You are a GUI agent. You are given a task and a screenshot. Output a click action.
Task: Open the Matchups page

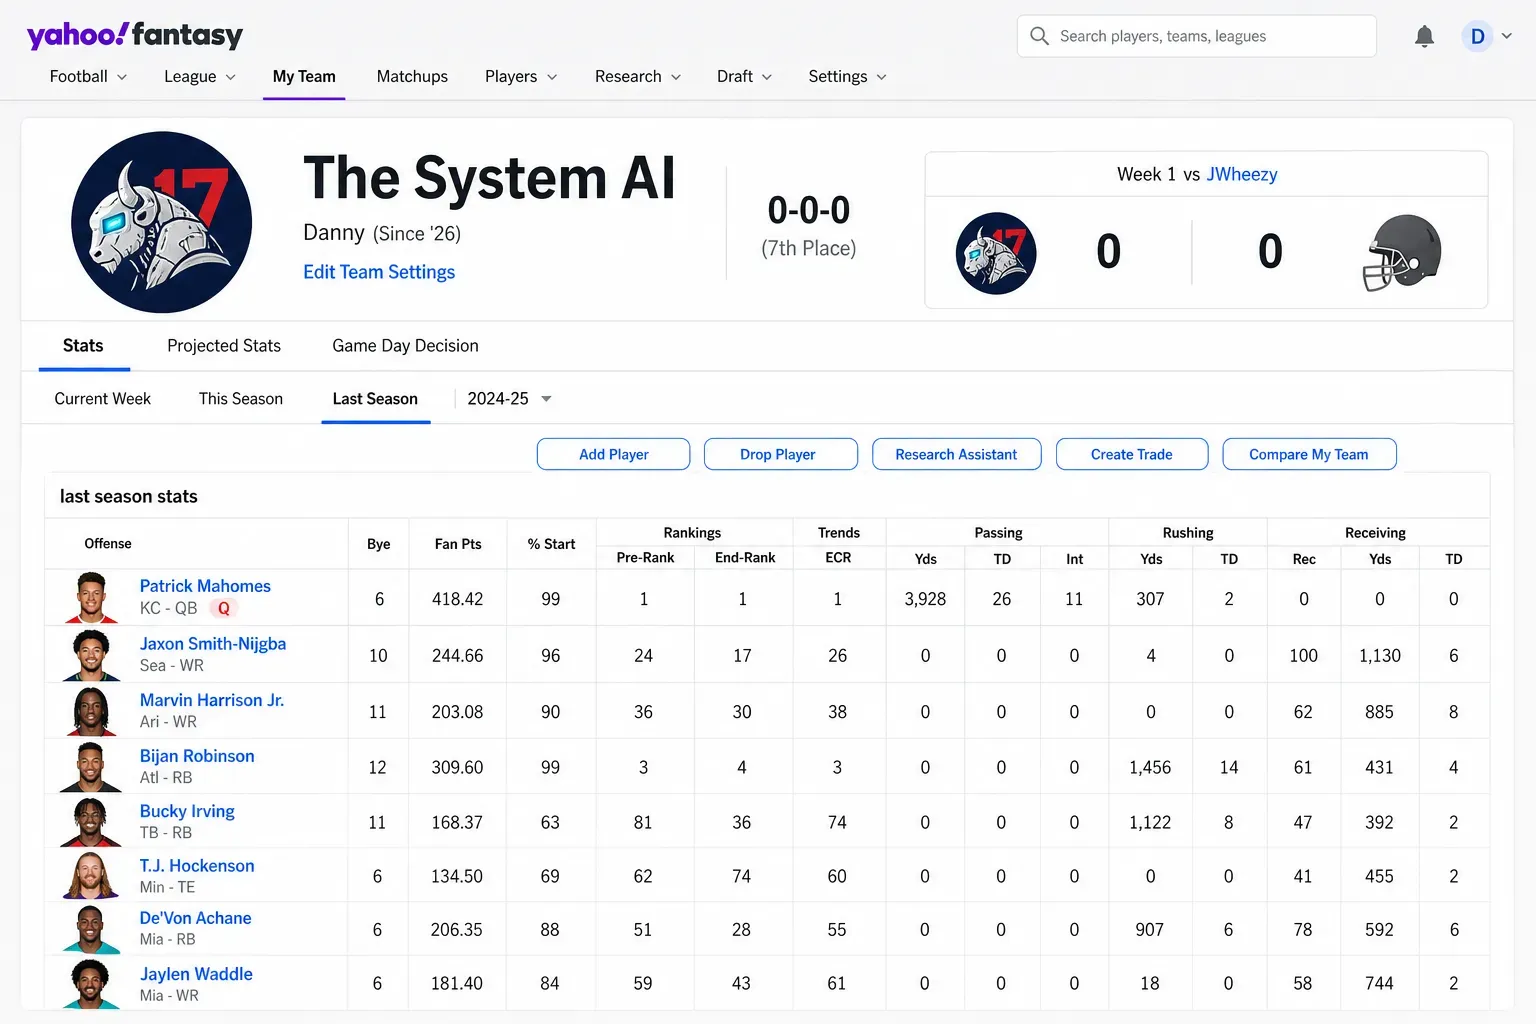coord(412,76)
